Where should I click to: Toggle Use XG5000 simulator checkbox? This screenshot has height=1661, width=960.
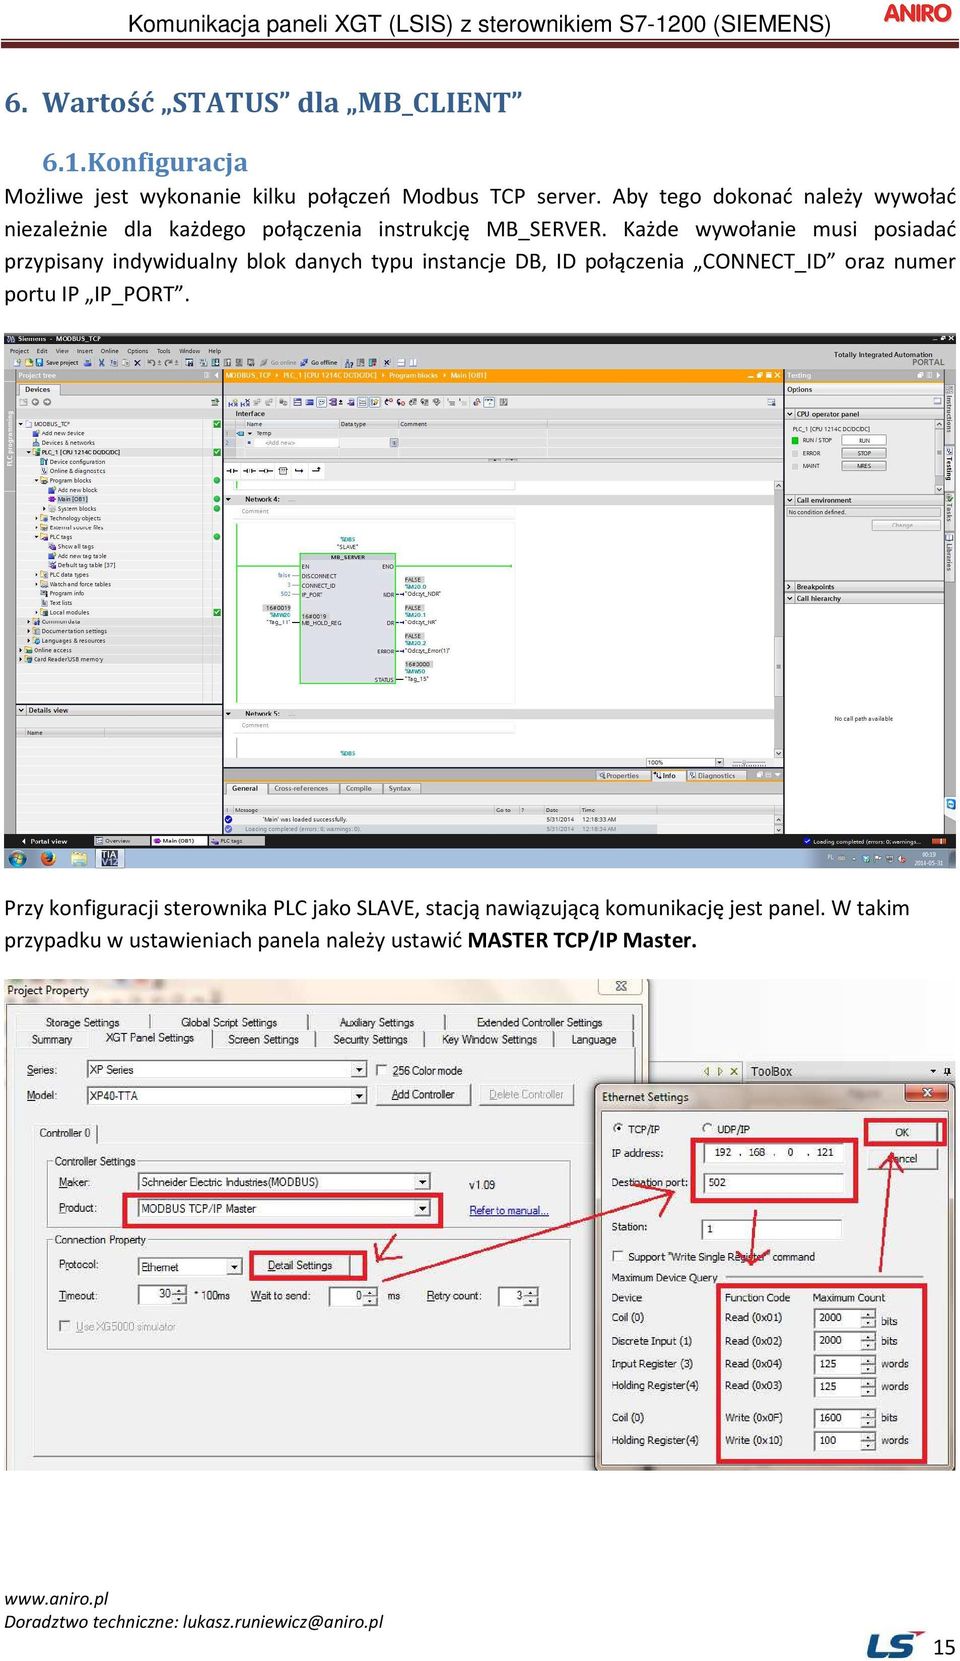click(x=65, y=1326)
